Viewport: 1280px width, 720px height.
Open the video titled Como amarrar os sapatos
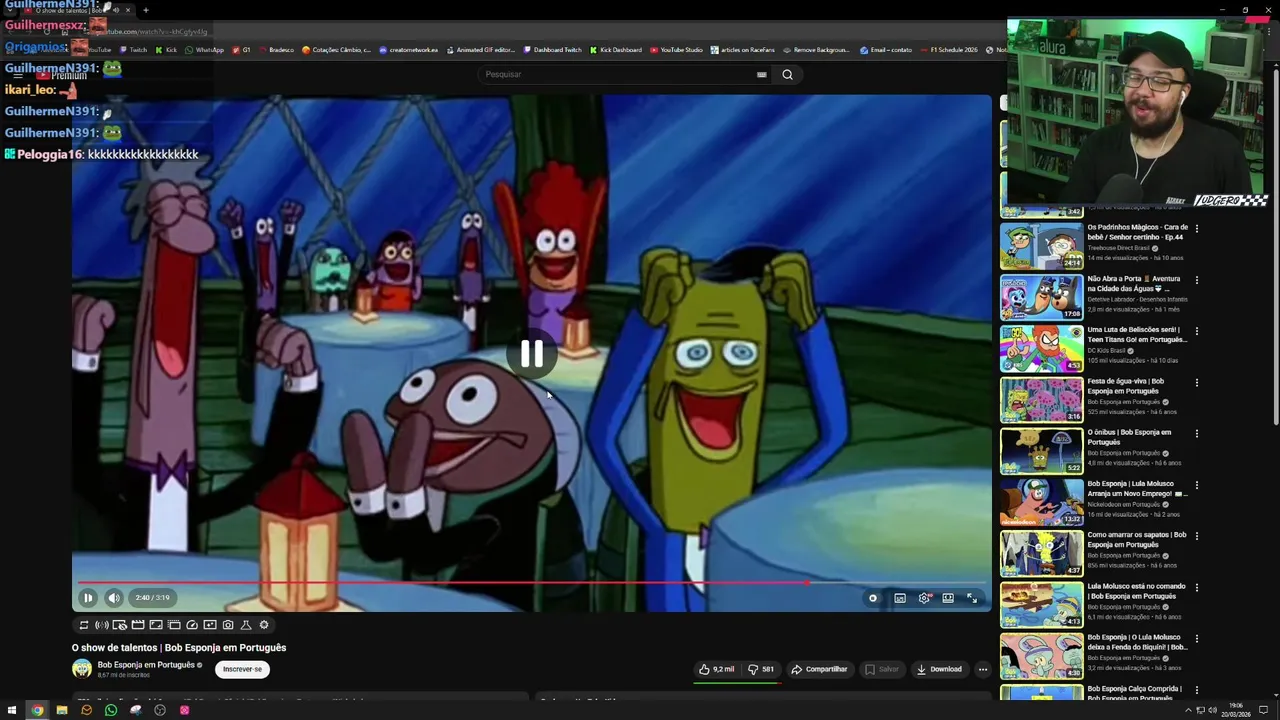tap(1137, 539)
